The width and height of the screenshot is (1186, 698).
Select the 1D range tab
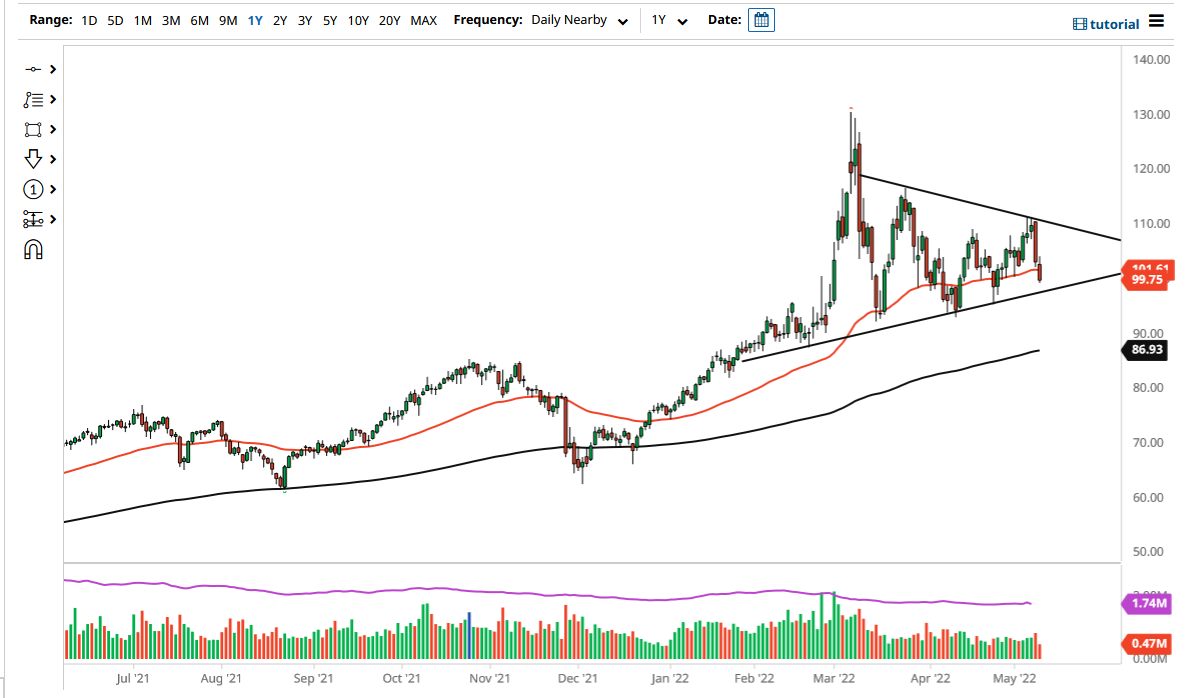pos(88,19)
